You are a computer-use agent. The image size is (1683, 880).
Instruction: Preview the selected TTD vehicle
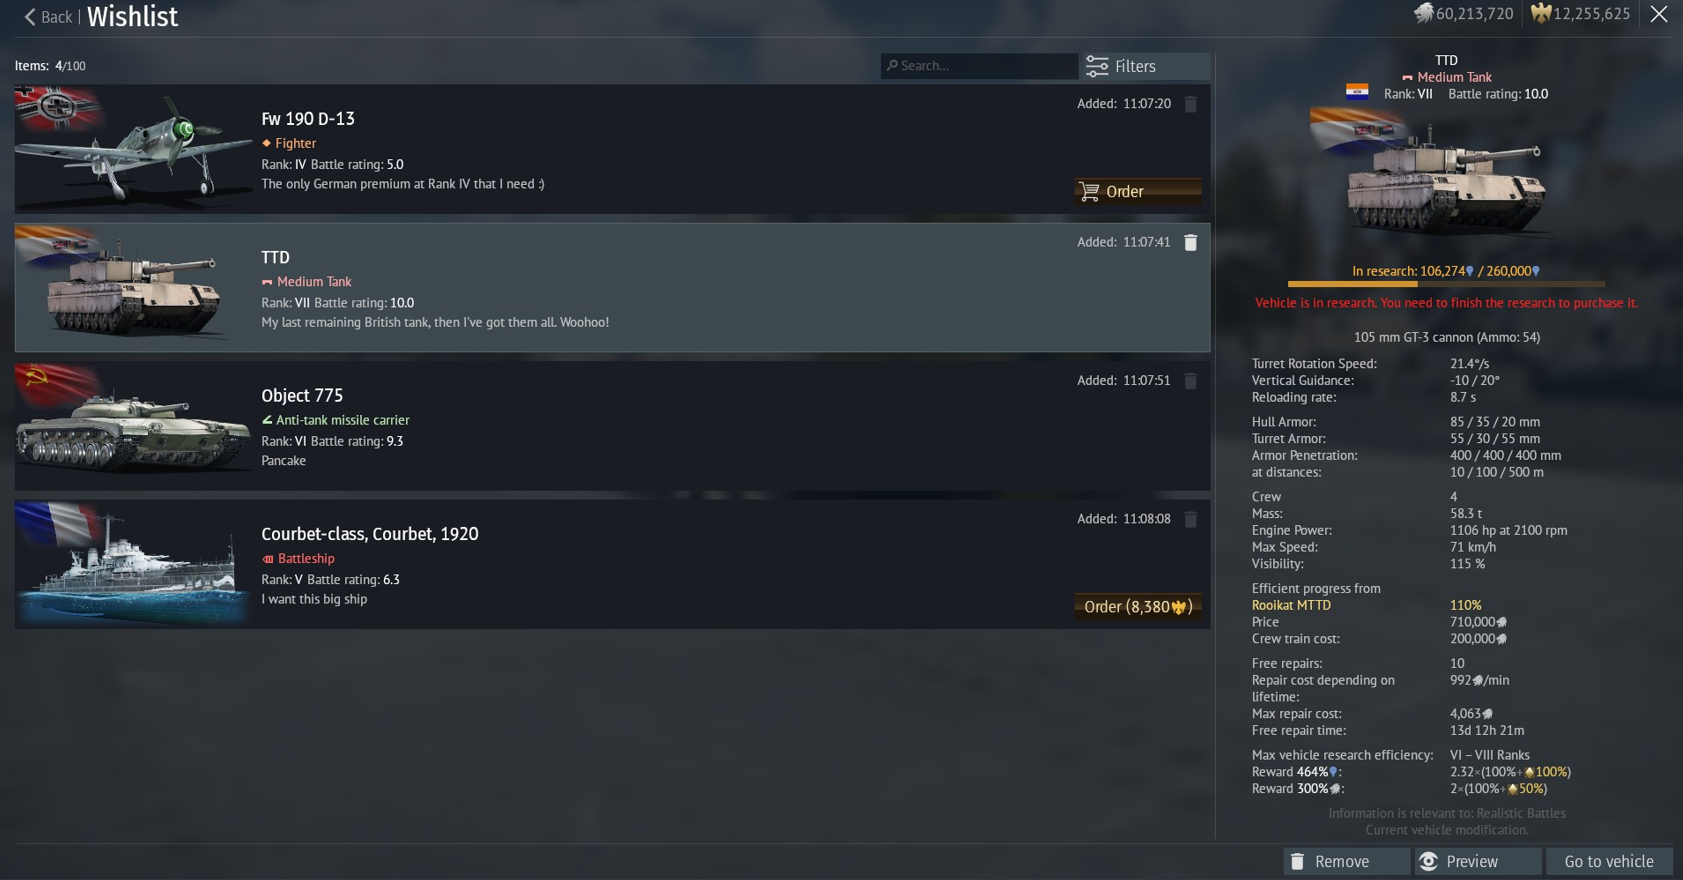(x=1477, y=861)
